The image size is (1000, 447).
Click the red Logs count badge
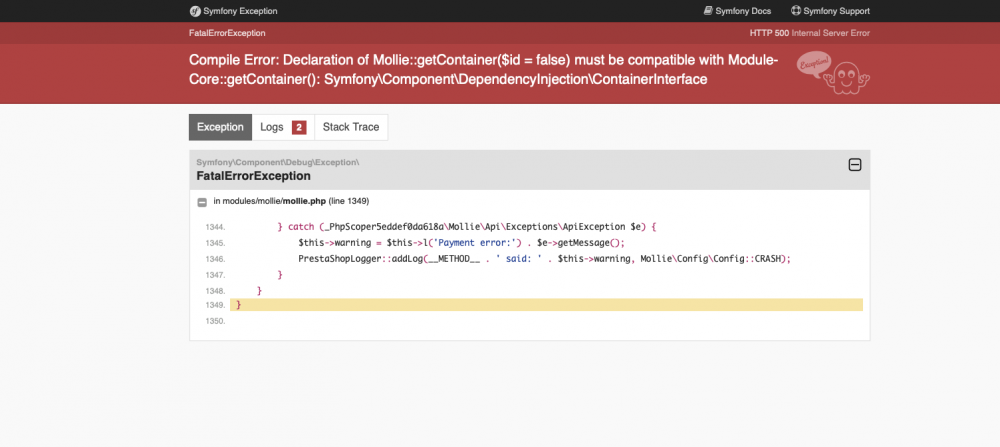pos(299,127)
